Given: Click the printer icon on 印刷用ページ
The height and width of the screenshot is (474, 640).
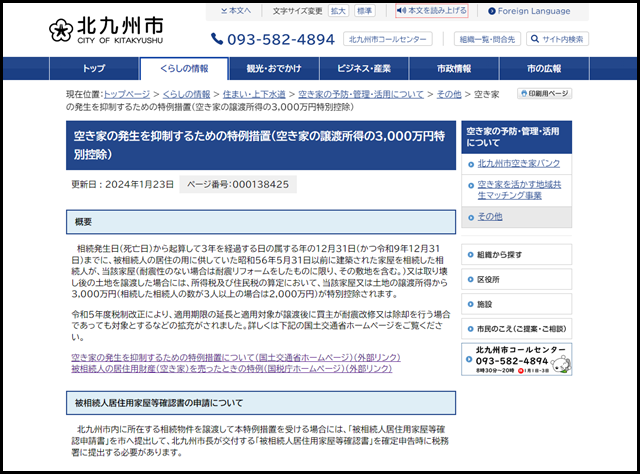Looking at the screenshot, I should pos(524,94).
